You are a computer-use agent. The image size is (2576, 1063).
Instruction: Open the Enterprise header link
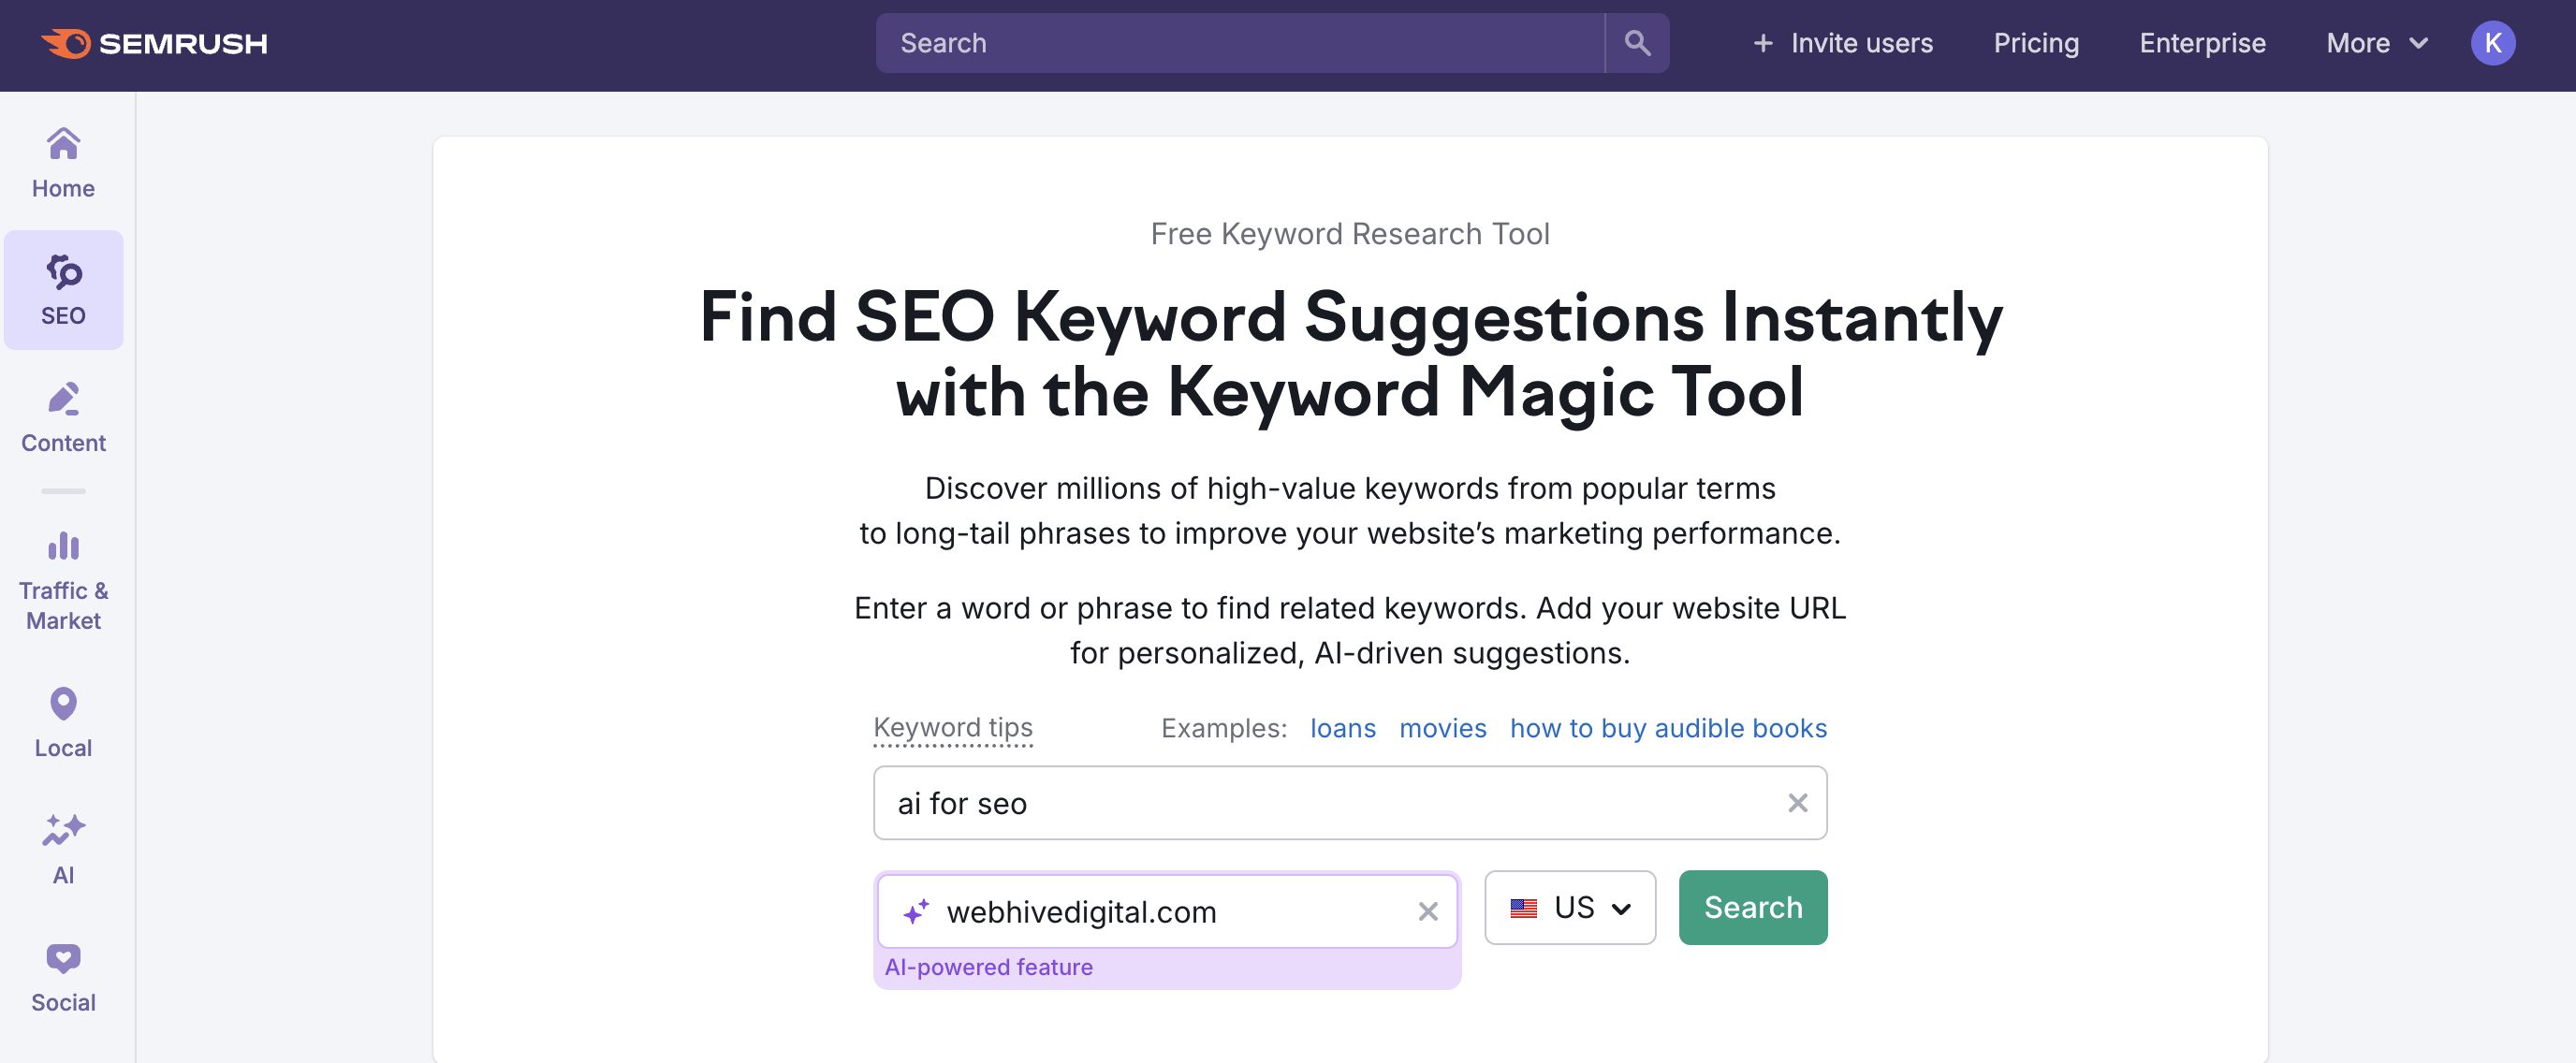[x=2202, y=43]
